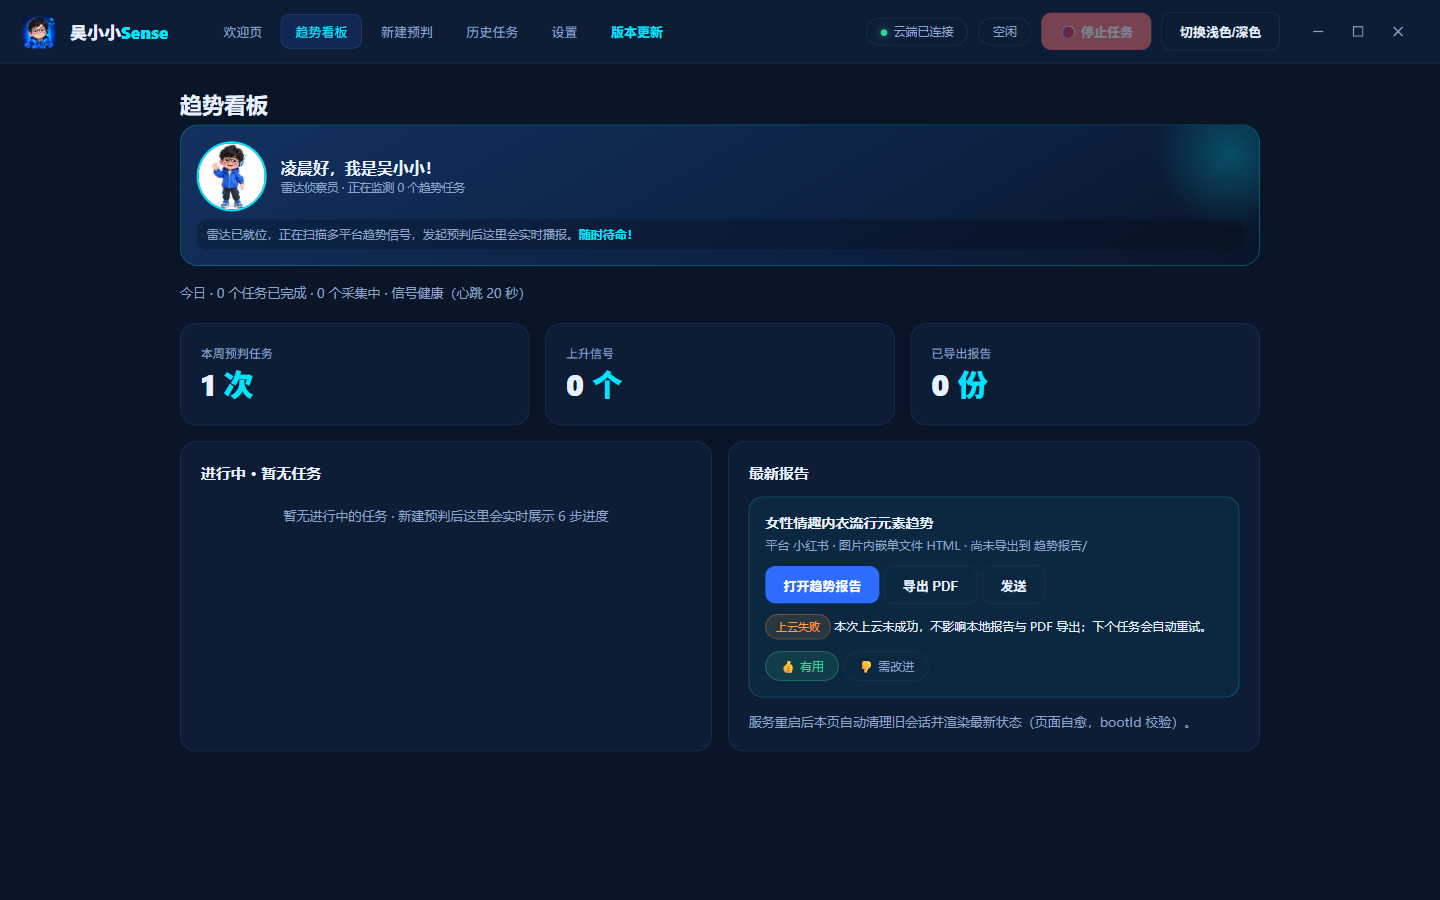
Task: Minimize the application window
Action: tap(1318, 32)
